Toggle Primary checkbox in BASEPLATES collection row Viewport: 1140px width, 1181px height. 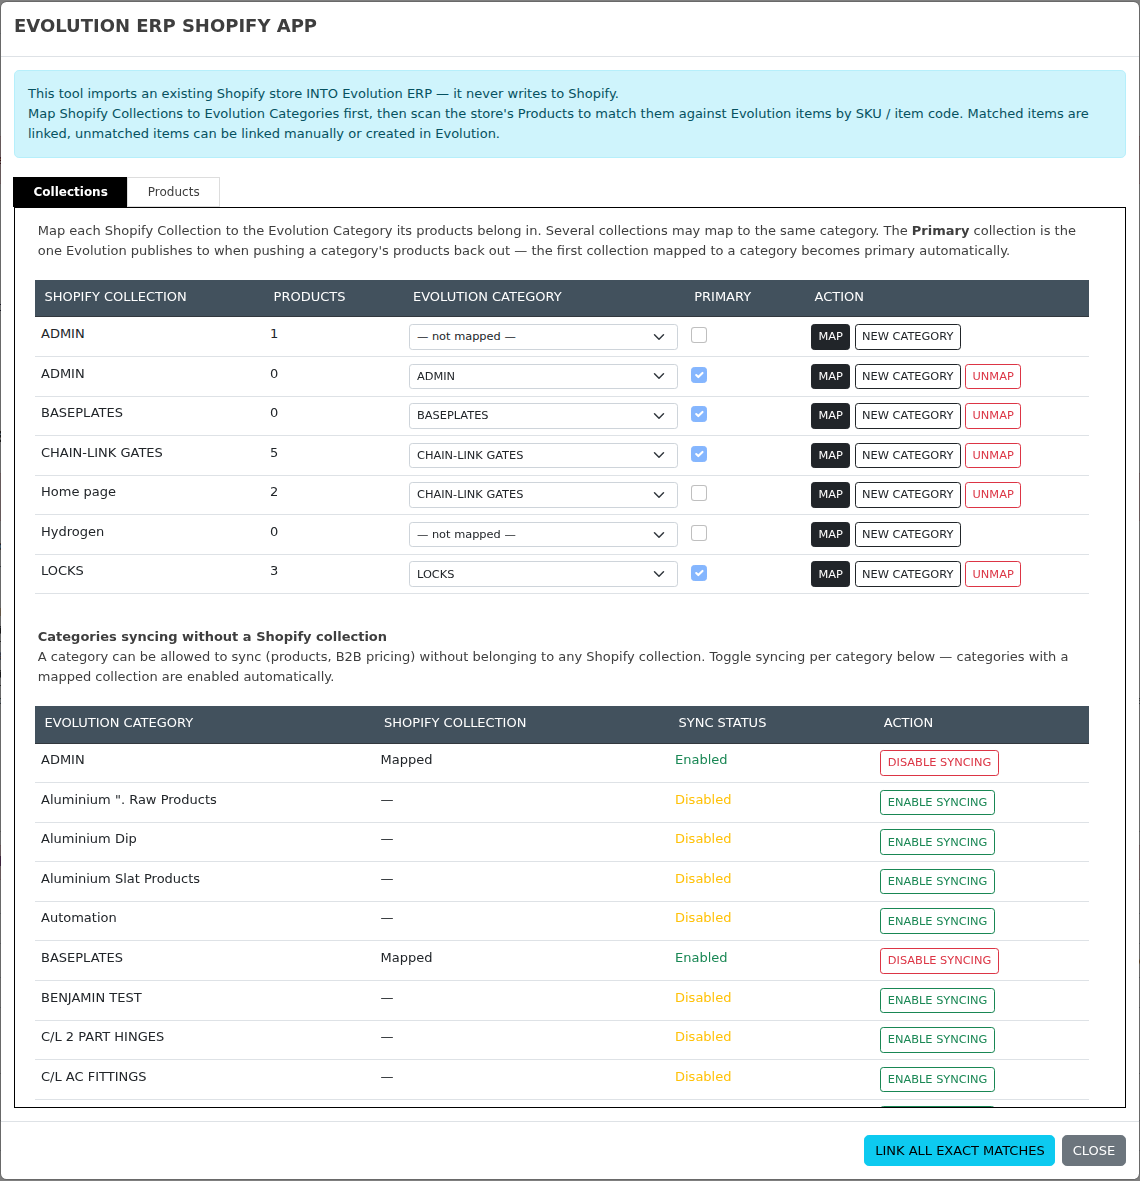point(699,414)
